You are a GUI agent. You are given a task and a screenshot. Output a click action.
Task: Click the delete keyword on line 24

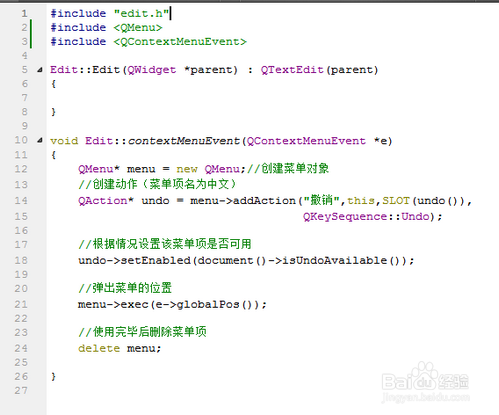(x=99, y=348)
